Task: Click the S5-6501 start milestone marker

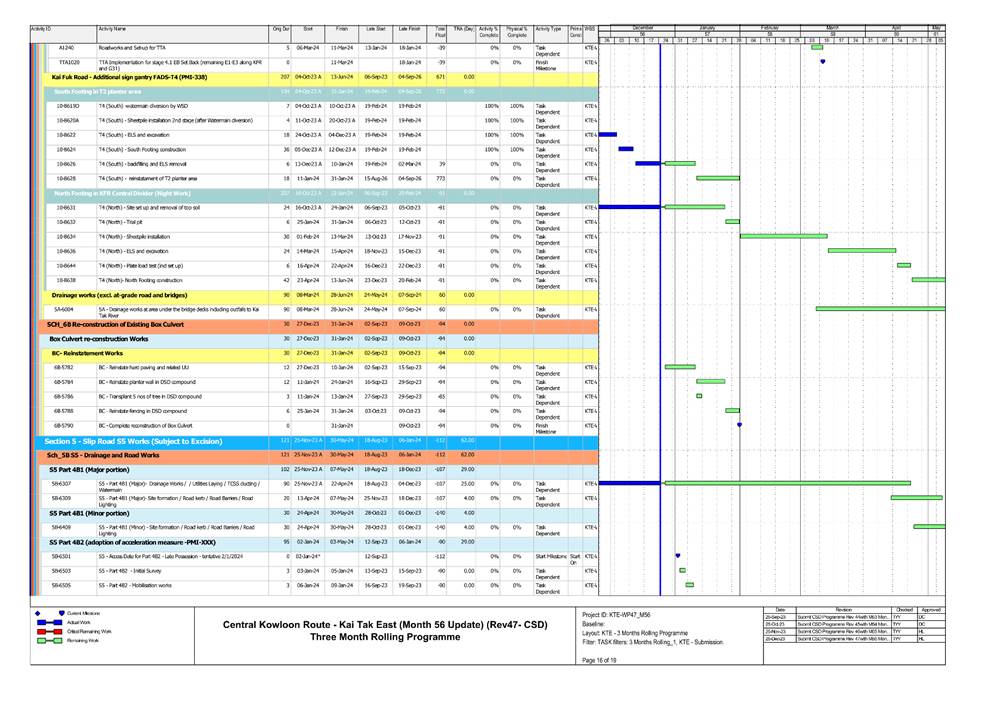Action: (x=678, y=556)
